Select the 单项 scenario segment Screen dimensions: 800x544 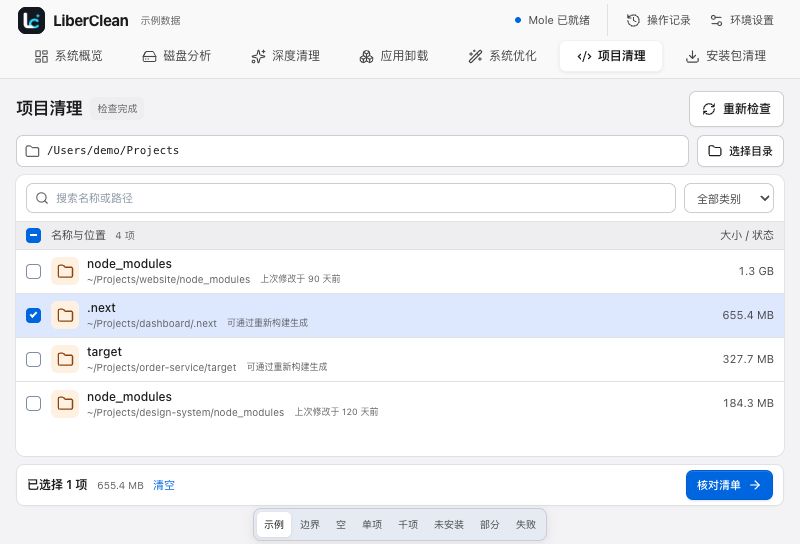click(x=372, y=525)
